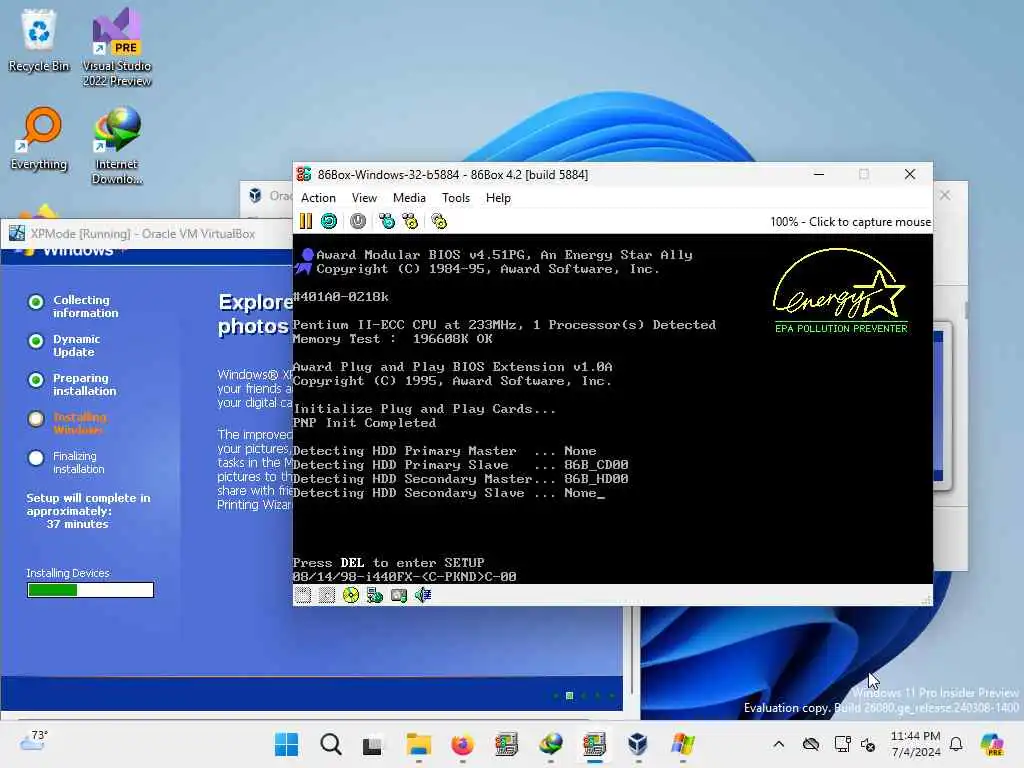Viewport: 1024px width, 768px height.
Task: Open the Action menu in 86Box
Action: [318, 198]
